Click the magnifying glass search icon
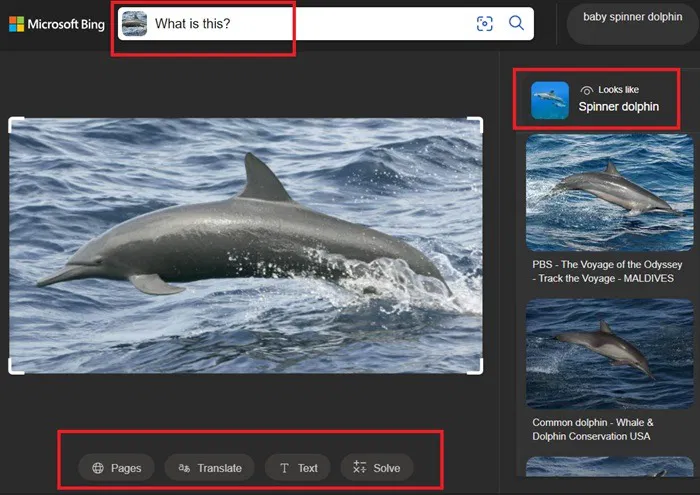Viewport: 700px width, 495px height. pos(516,23)
